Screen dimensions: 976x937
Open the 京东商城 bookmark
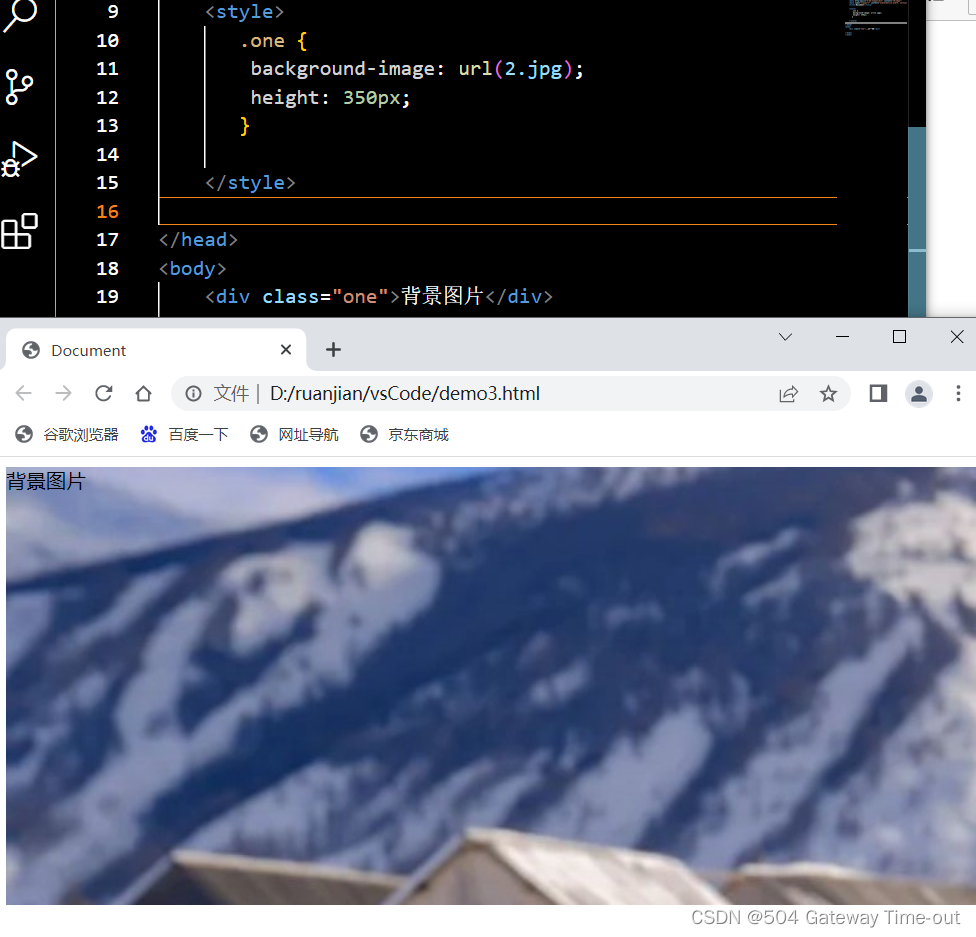[404, 435]
